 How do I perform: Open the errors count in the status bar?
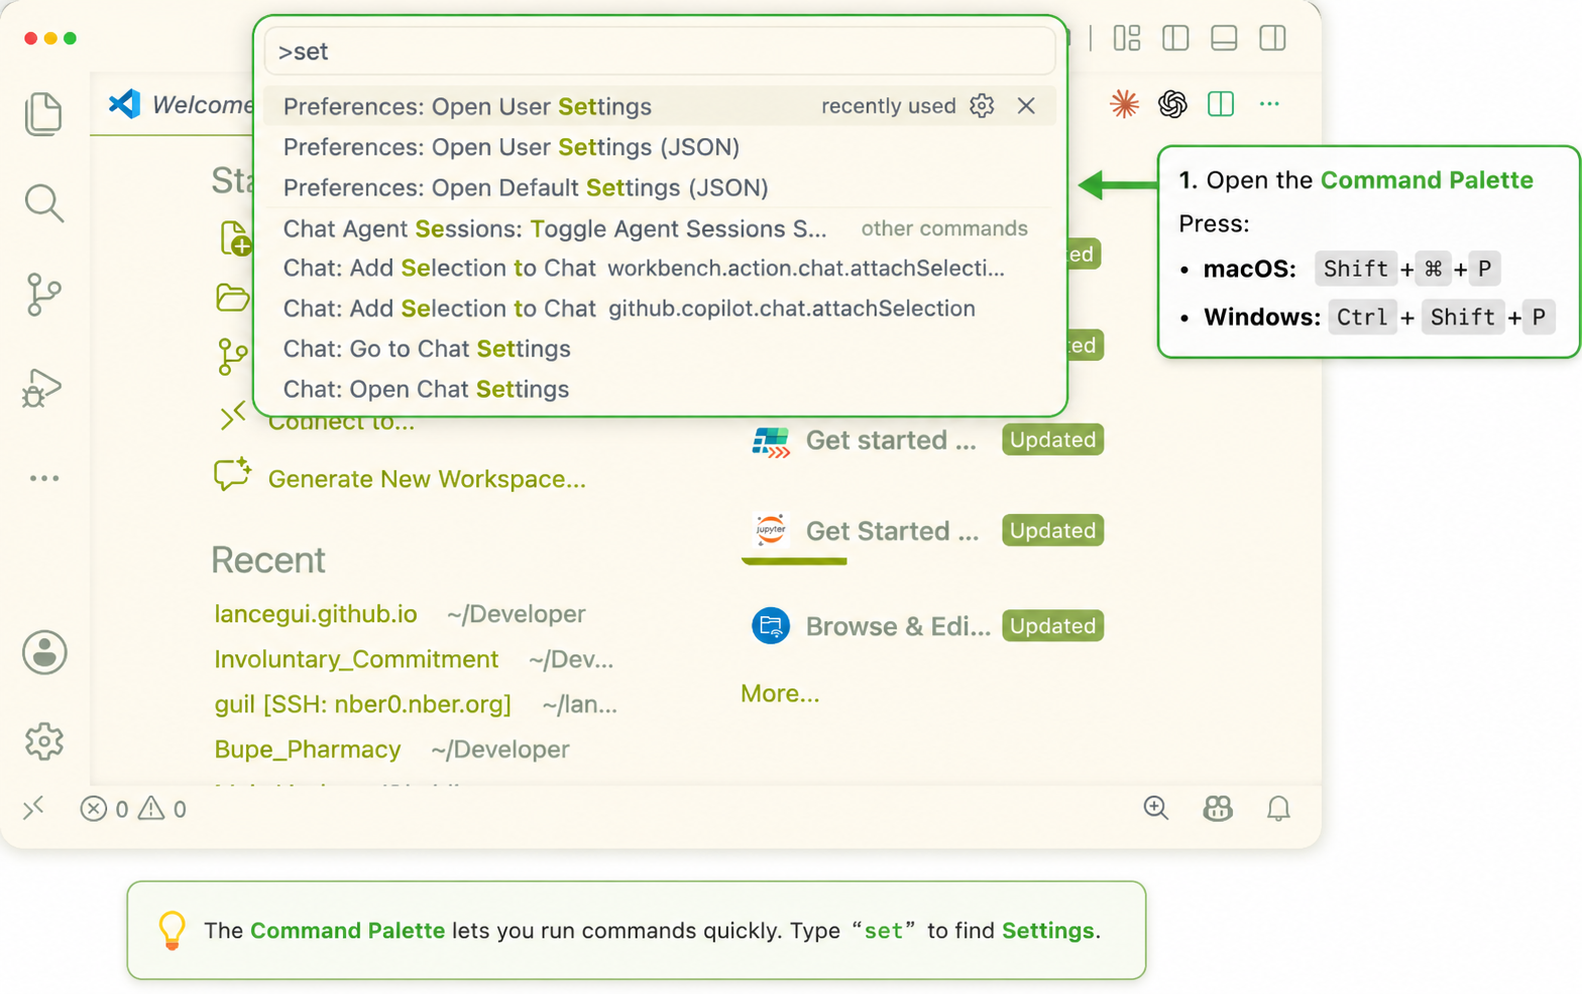[105, 809]
